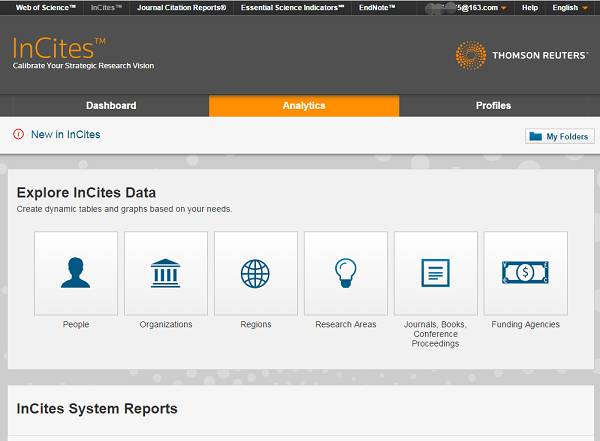
Task: Click the Organizations label text
Action: tap(166, 324)
